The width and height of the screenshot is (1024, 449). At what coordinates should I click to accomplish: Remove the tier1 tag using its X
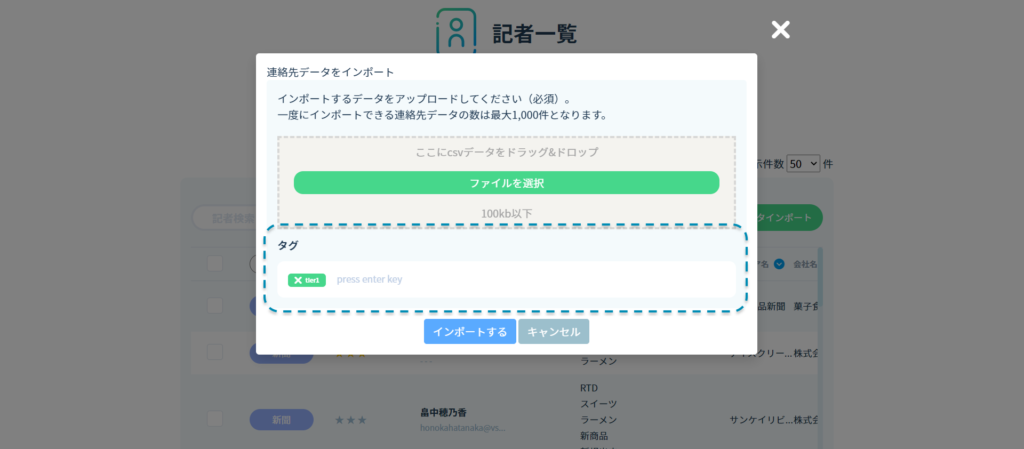pyautogui.click(x=297, y=280)
